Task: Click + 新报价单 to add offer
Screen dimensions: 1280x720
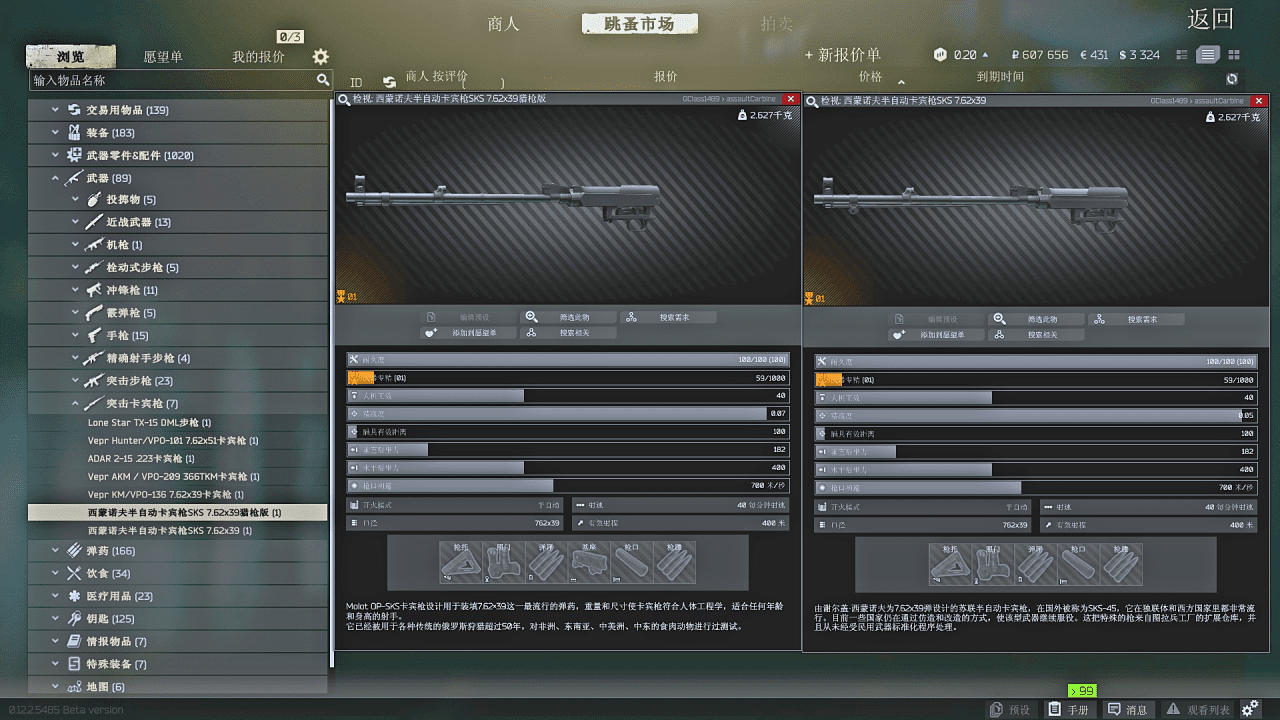Action: click(843, 55)
